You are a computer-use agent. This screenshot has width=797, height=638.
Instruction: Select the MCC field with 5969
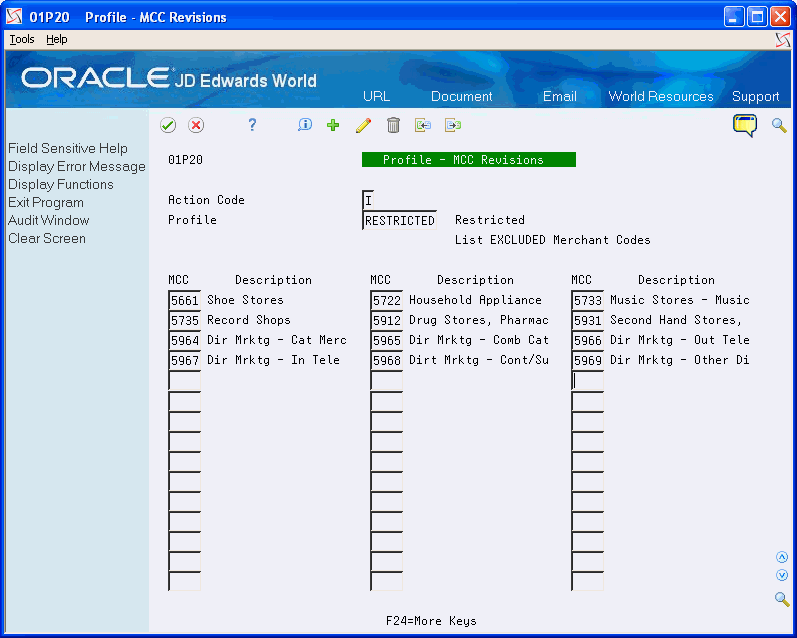point(588,360)
